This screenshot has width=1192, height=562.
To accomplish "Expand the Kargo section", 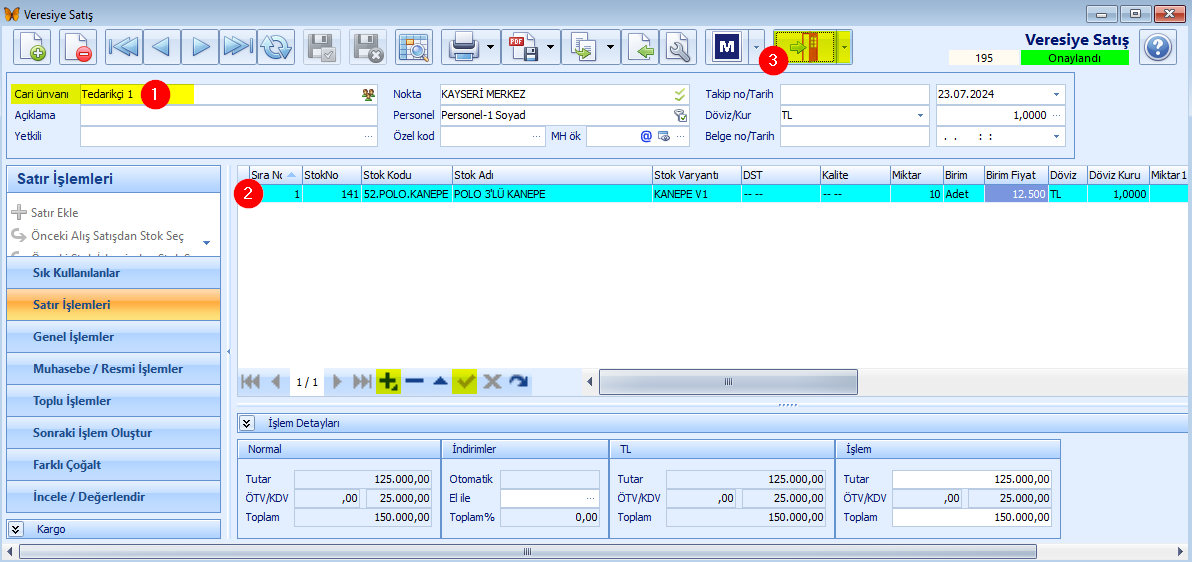I will 15,529.
